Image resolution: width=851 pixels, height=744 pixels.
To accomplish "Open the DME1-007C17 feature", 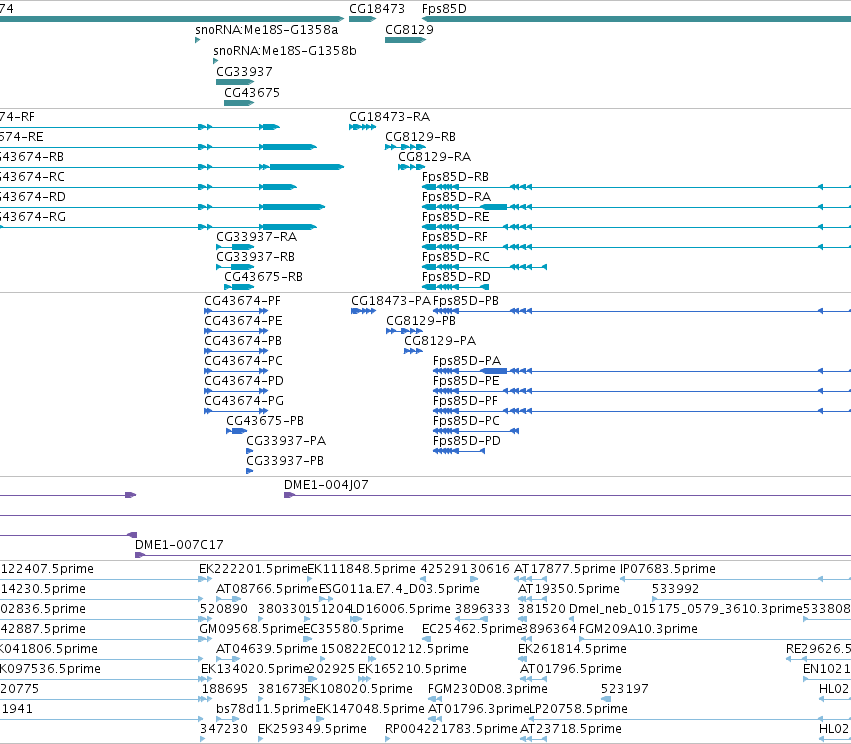I will tap(179, 545).
